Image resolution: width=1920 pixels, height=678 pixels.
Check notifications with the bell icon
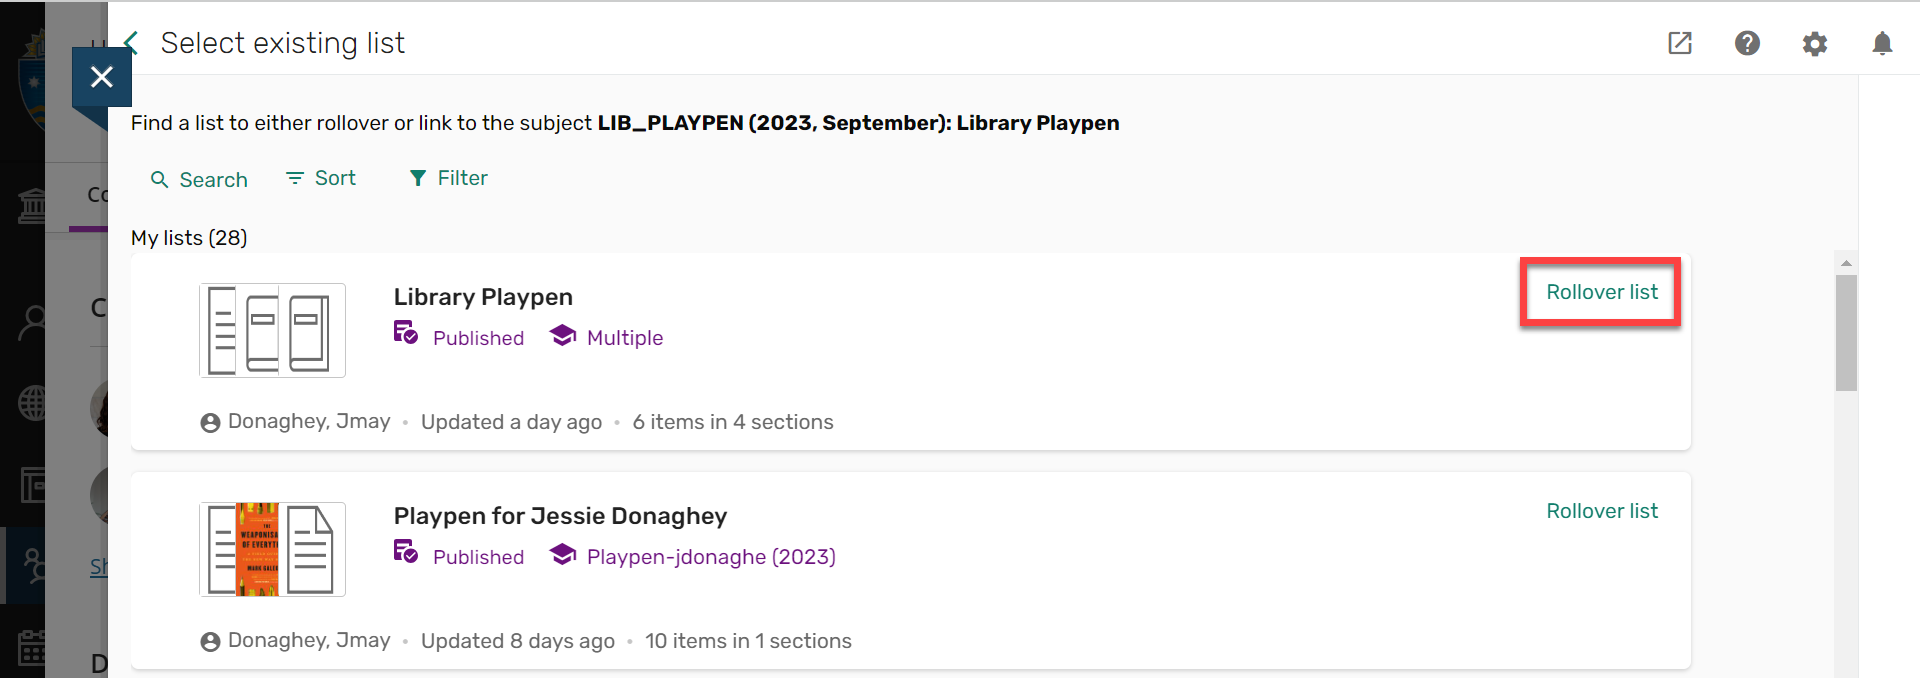1883,43
